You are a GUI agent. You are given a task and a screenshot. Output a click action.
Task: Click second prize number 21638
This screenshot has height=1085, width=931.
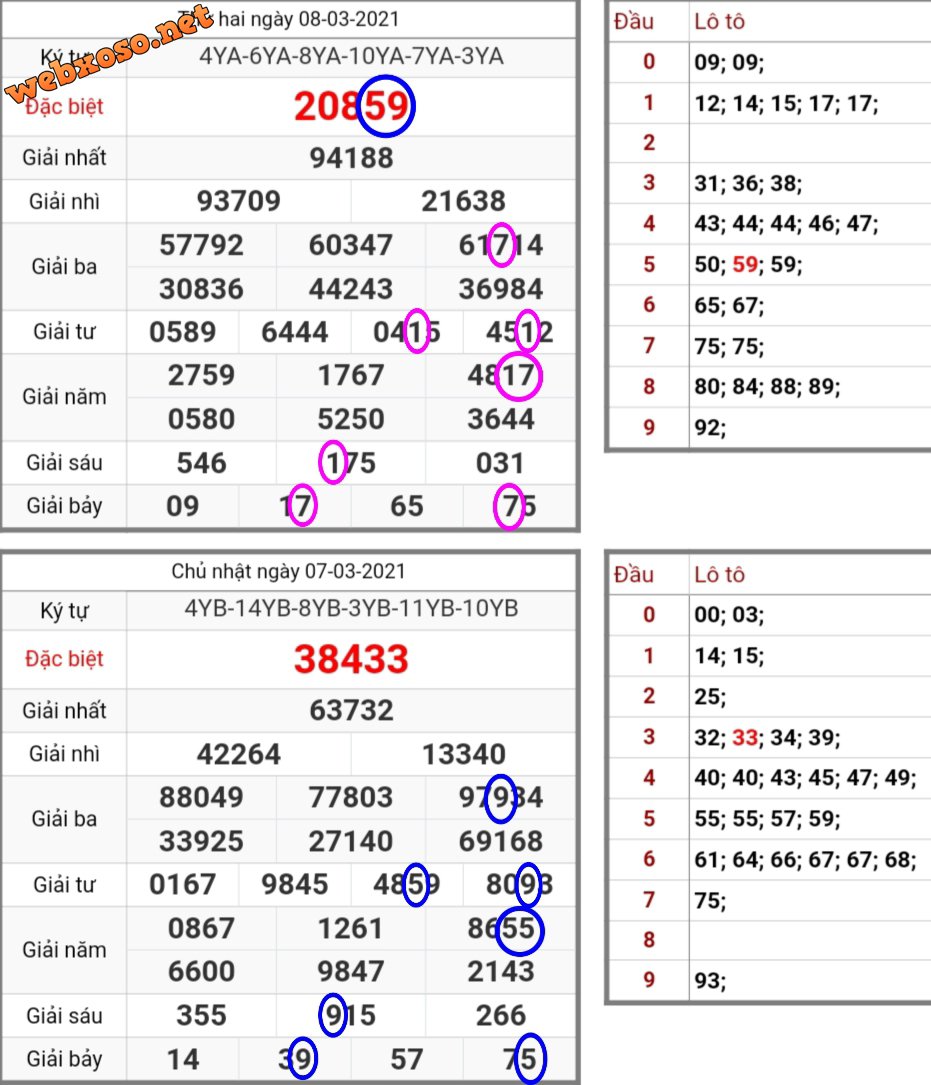[x=464, y=201]
